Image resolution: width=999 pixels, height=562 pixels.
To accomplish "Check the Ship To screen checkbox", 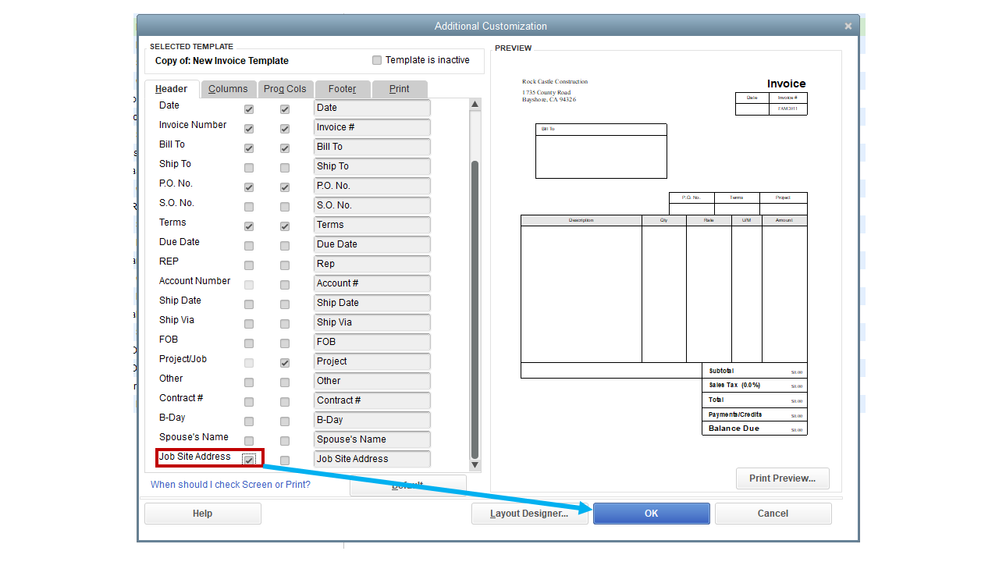I will 249,168.
